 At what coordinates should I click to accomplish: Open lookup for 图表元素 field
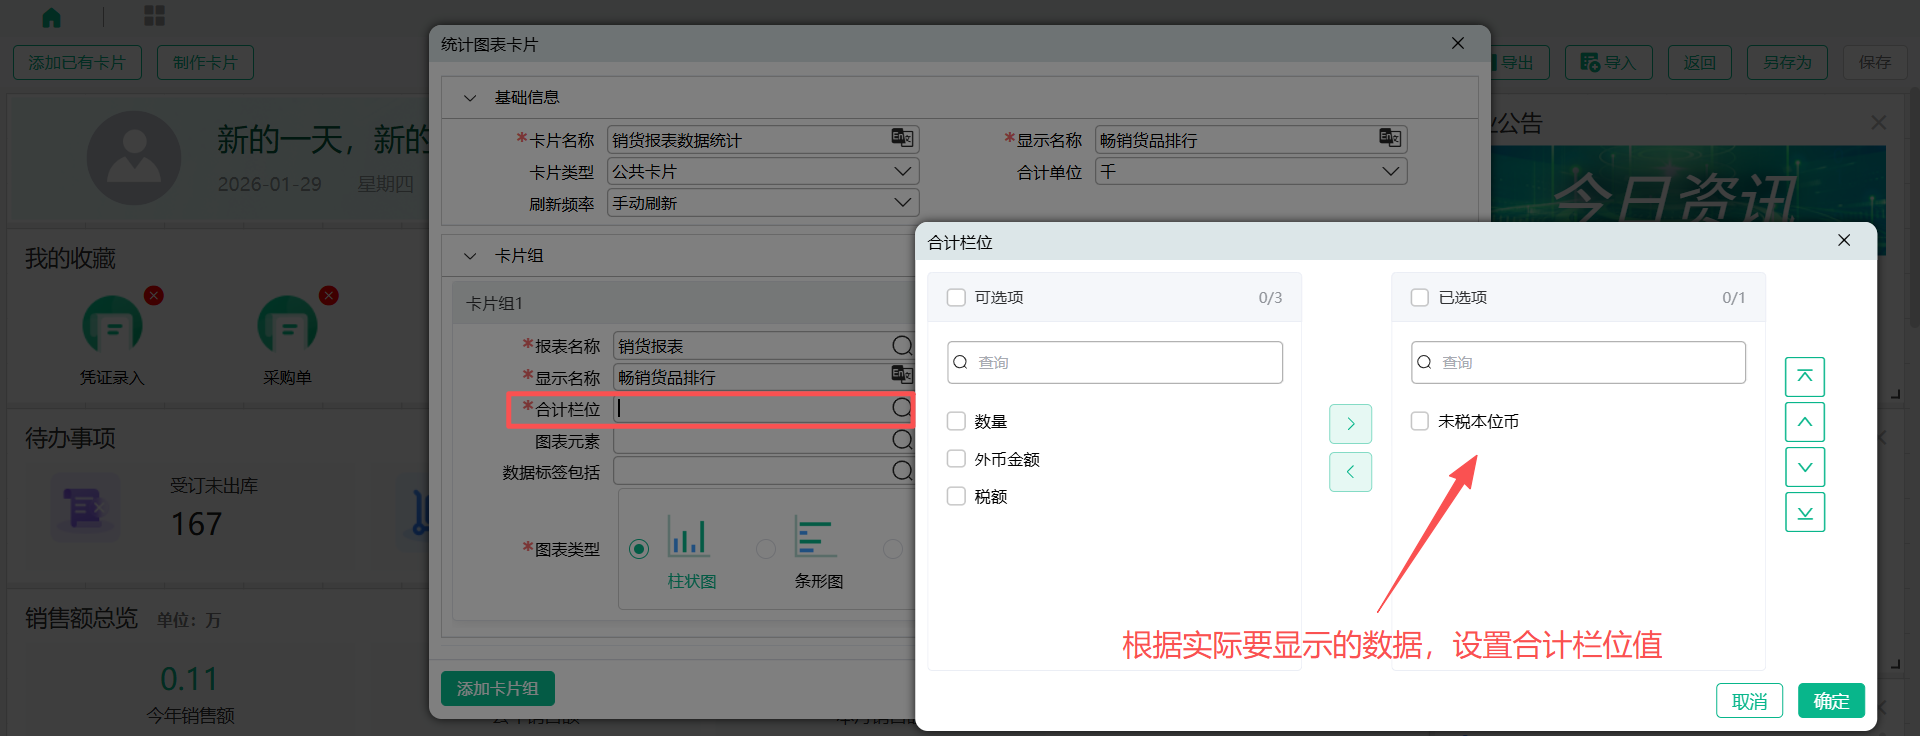point(901,440)
